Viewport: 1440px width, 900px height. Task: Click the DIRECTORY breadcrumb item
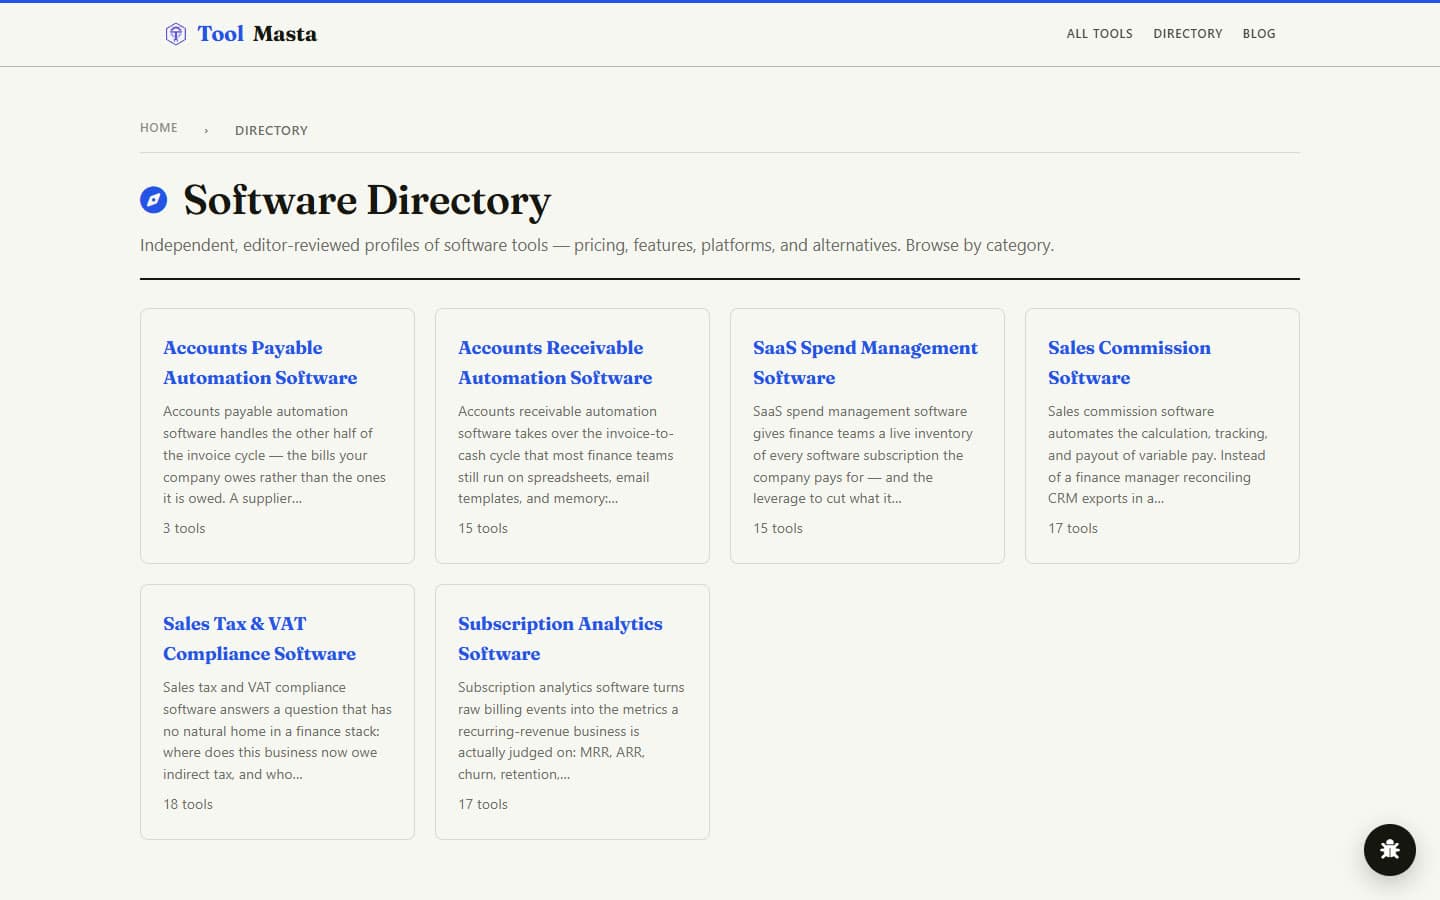coord(271,130)
